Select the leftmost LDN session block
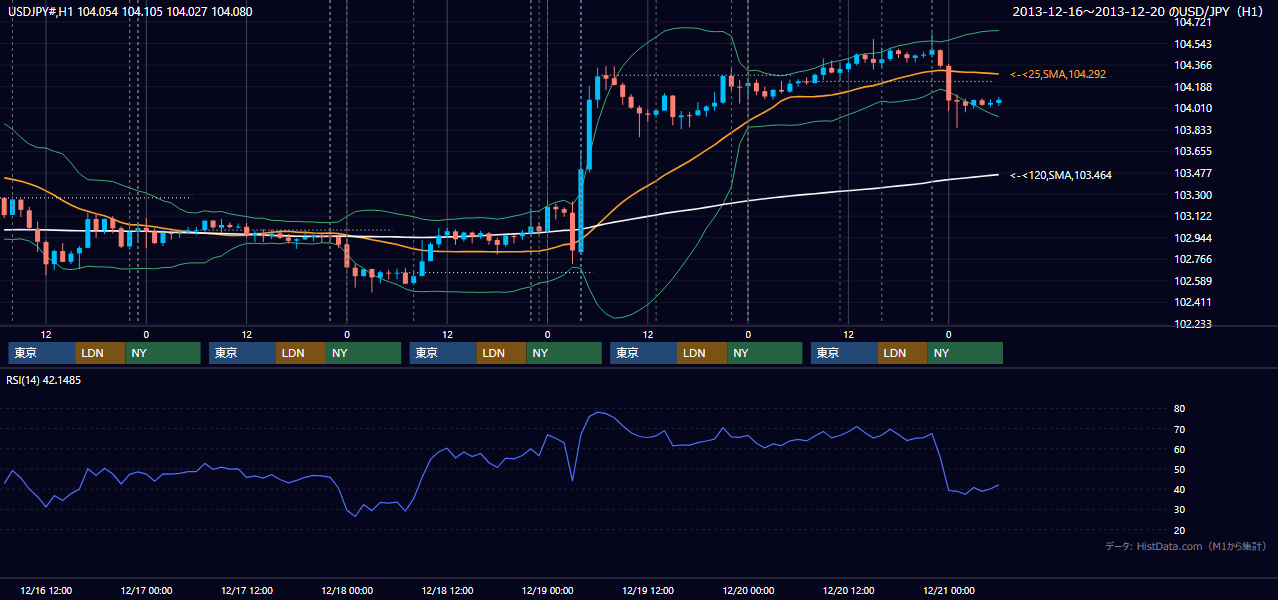 coord(100,353)
